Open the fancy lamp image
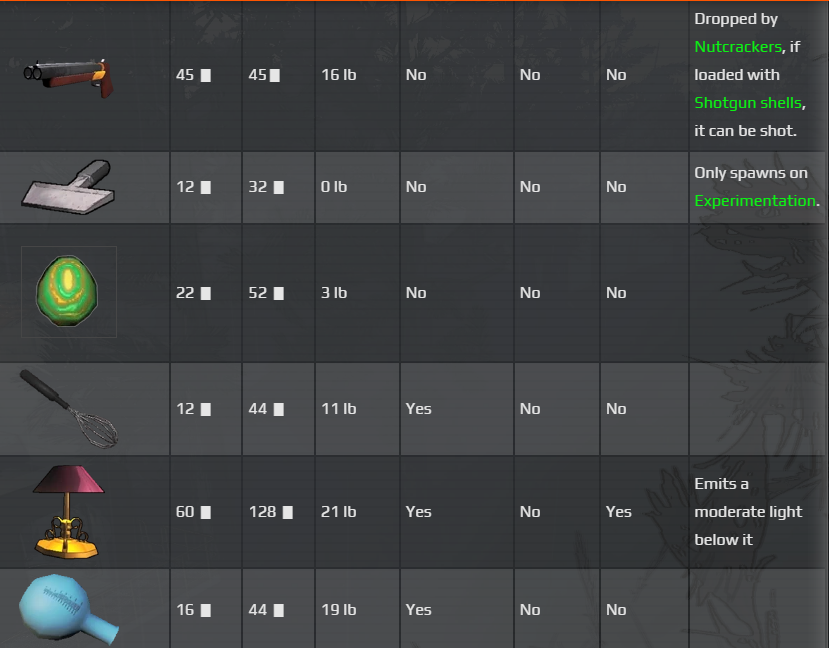Image resolution: width=829 pixels, height=648 pixels. 68,511
